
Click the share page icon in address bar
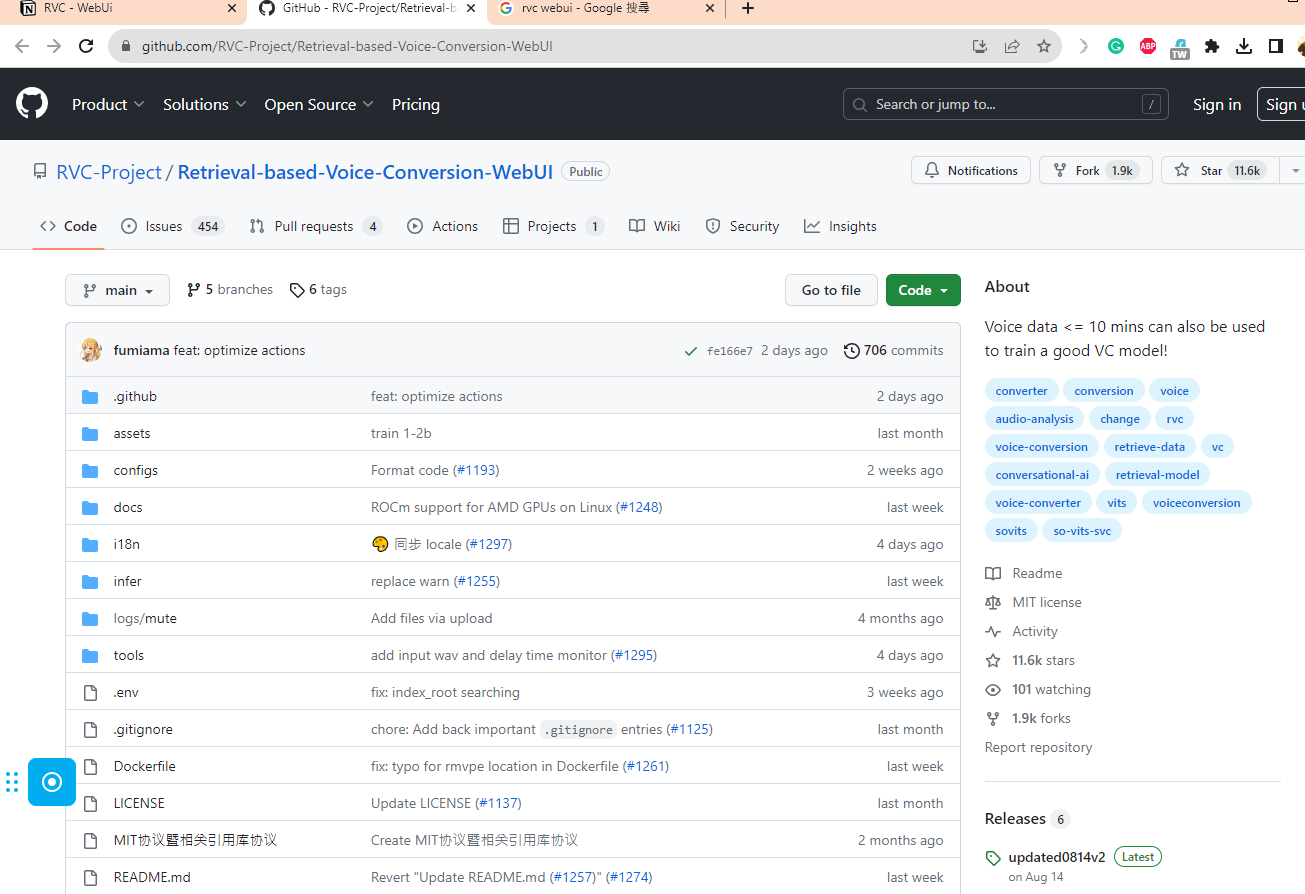click(x=1012, y=46)
